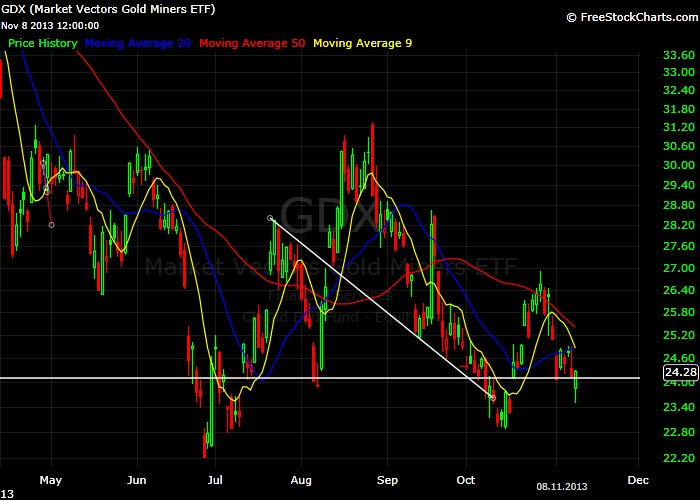
Task: Click the May label on time axis
Action: tap(50, 481)
